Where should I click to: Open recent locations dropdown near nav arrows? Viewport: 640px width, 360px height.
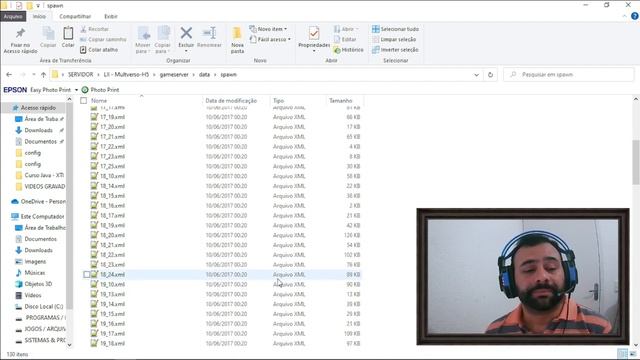pos(33,75)
